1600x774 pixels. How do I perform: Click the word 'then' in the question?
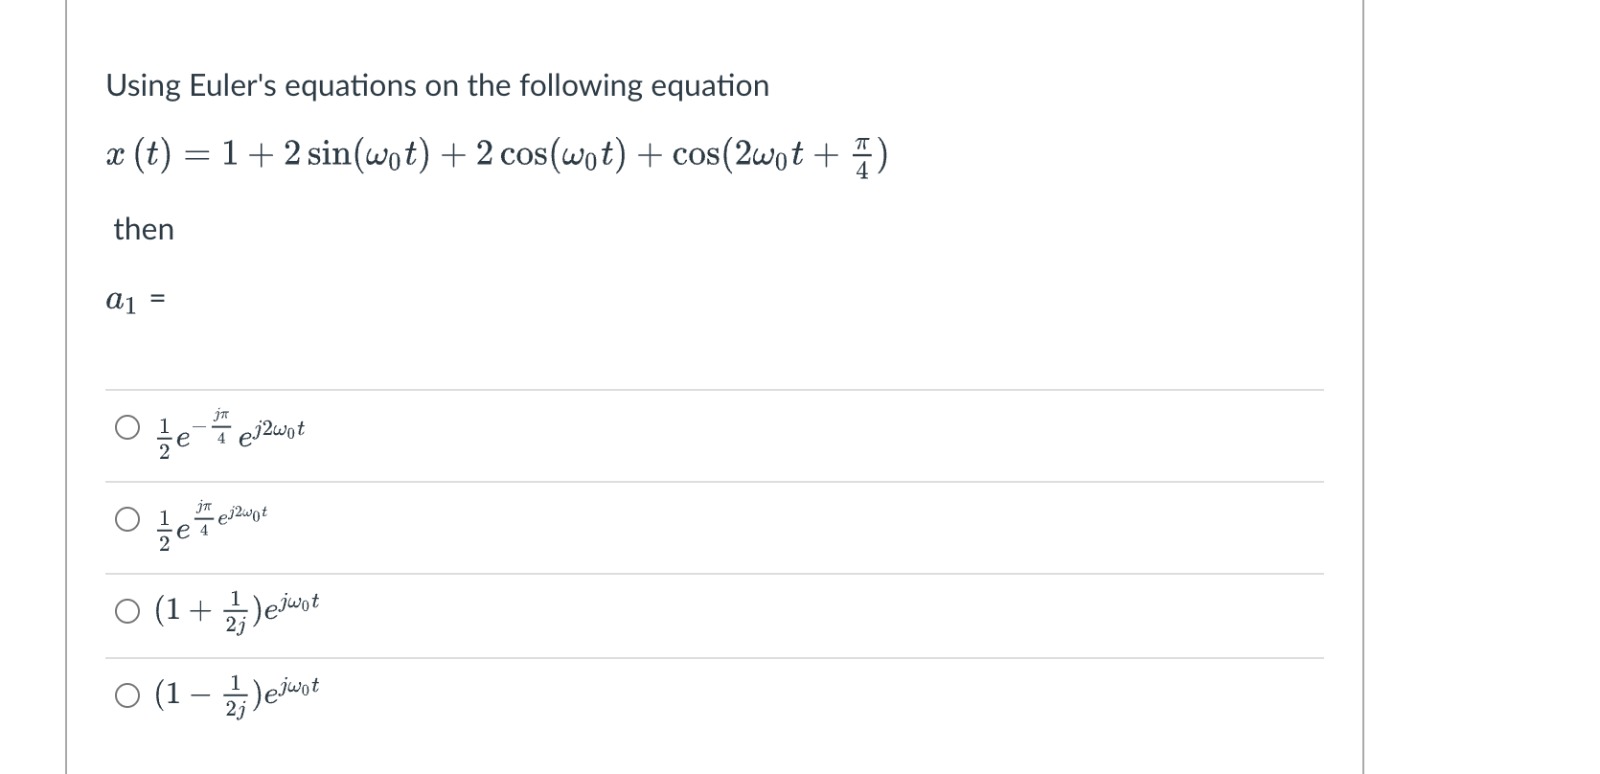click(143, 229)
